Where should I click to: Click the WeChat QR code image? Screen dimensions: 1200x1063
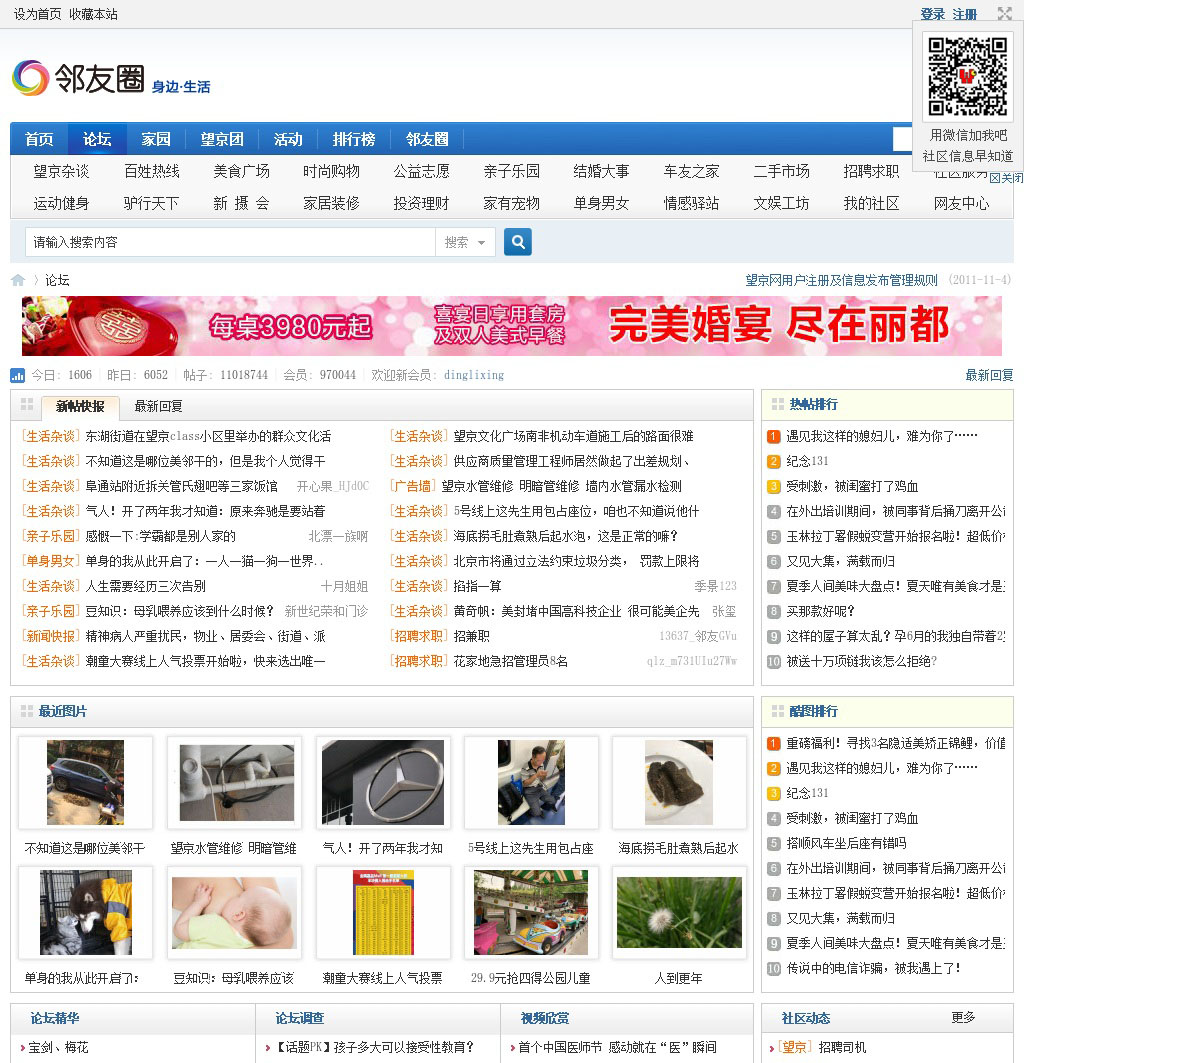click(x=966, y=77)
